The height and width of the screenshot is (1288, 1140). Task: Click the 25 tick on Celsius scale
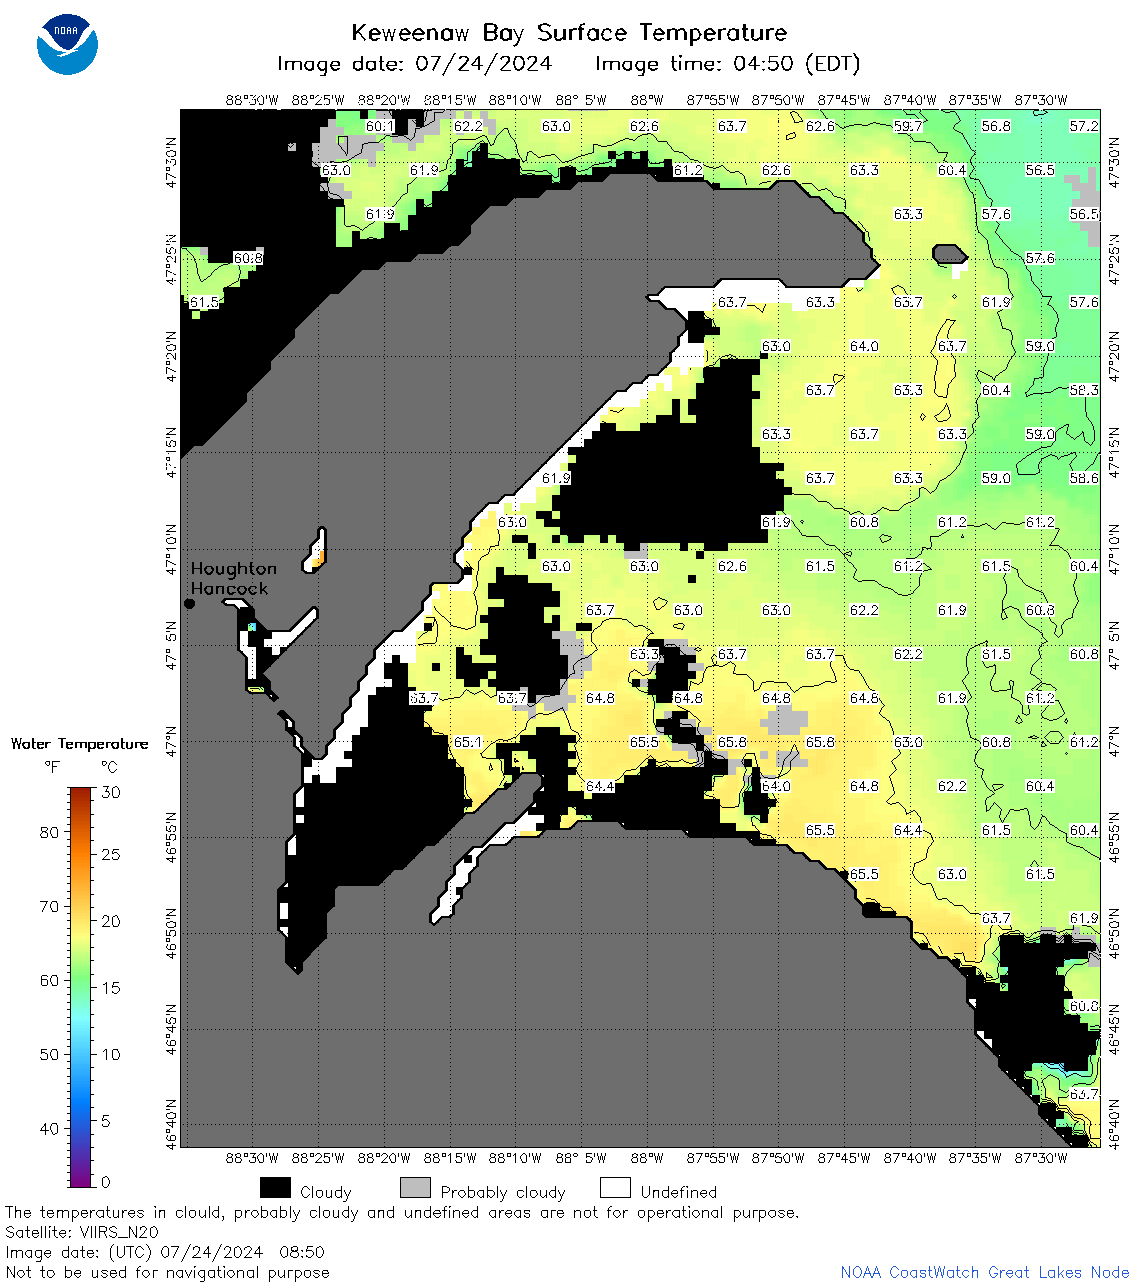(111, 855)
